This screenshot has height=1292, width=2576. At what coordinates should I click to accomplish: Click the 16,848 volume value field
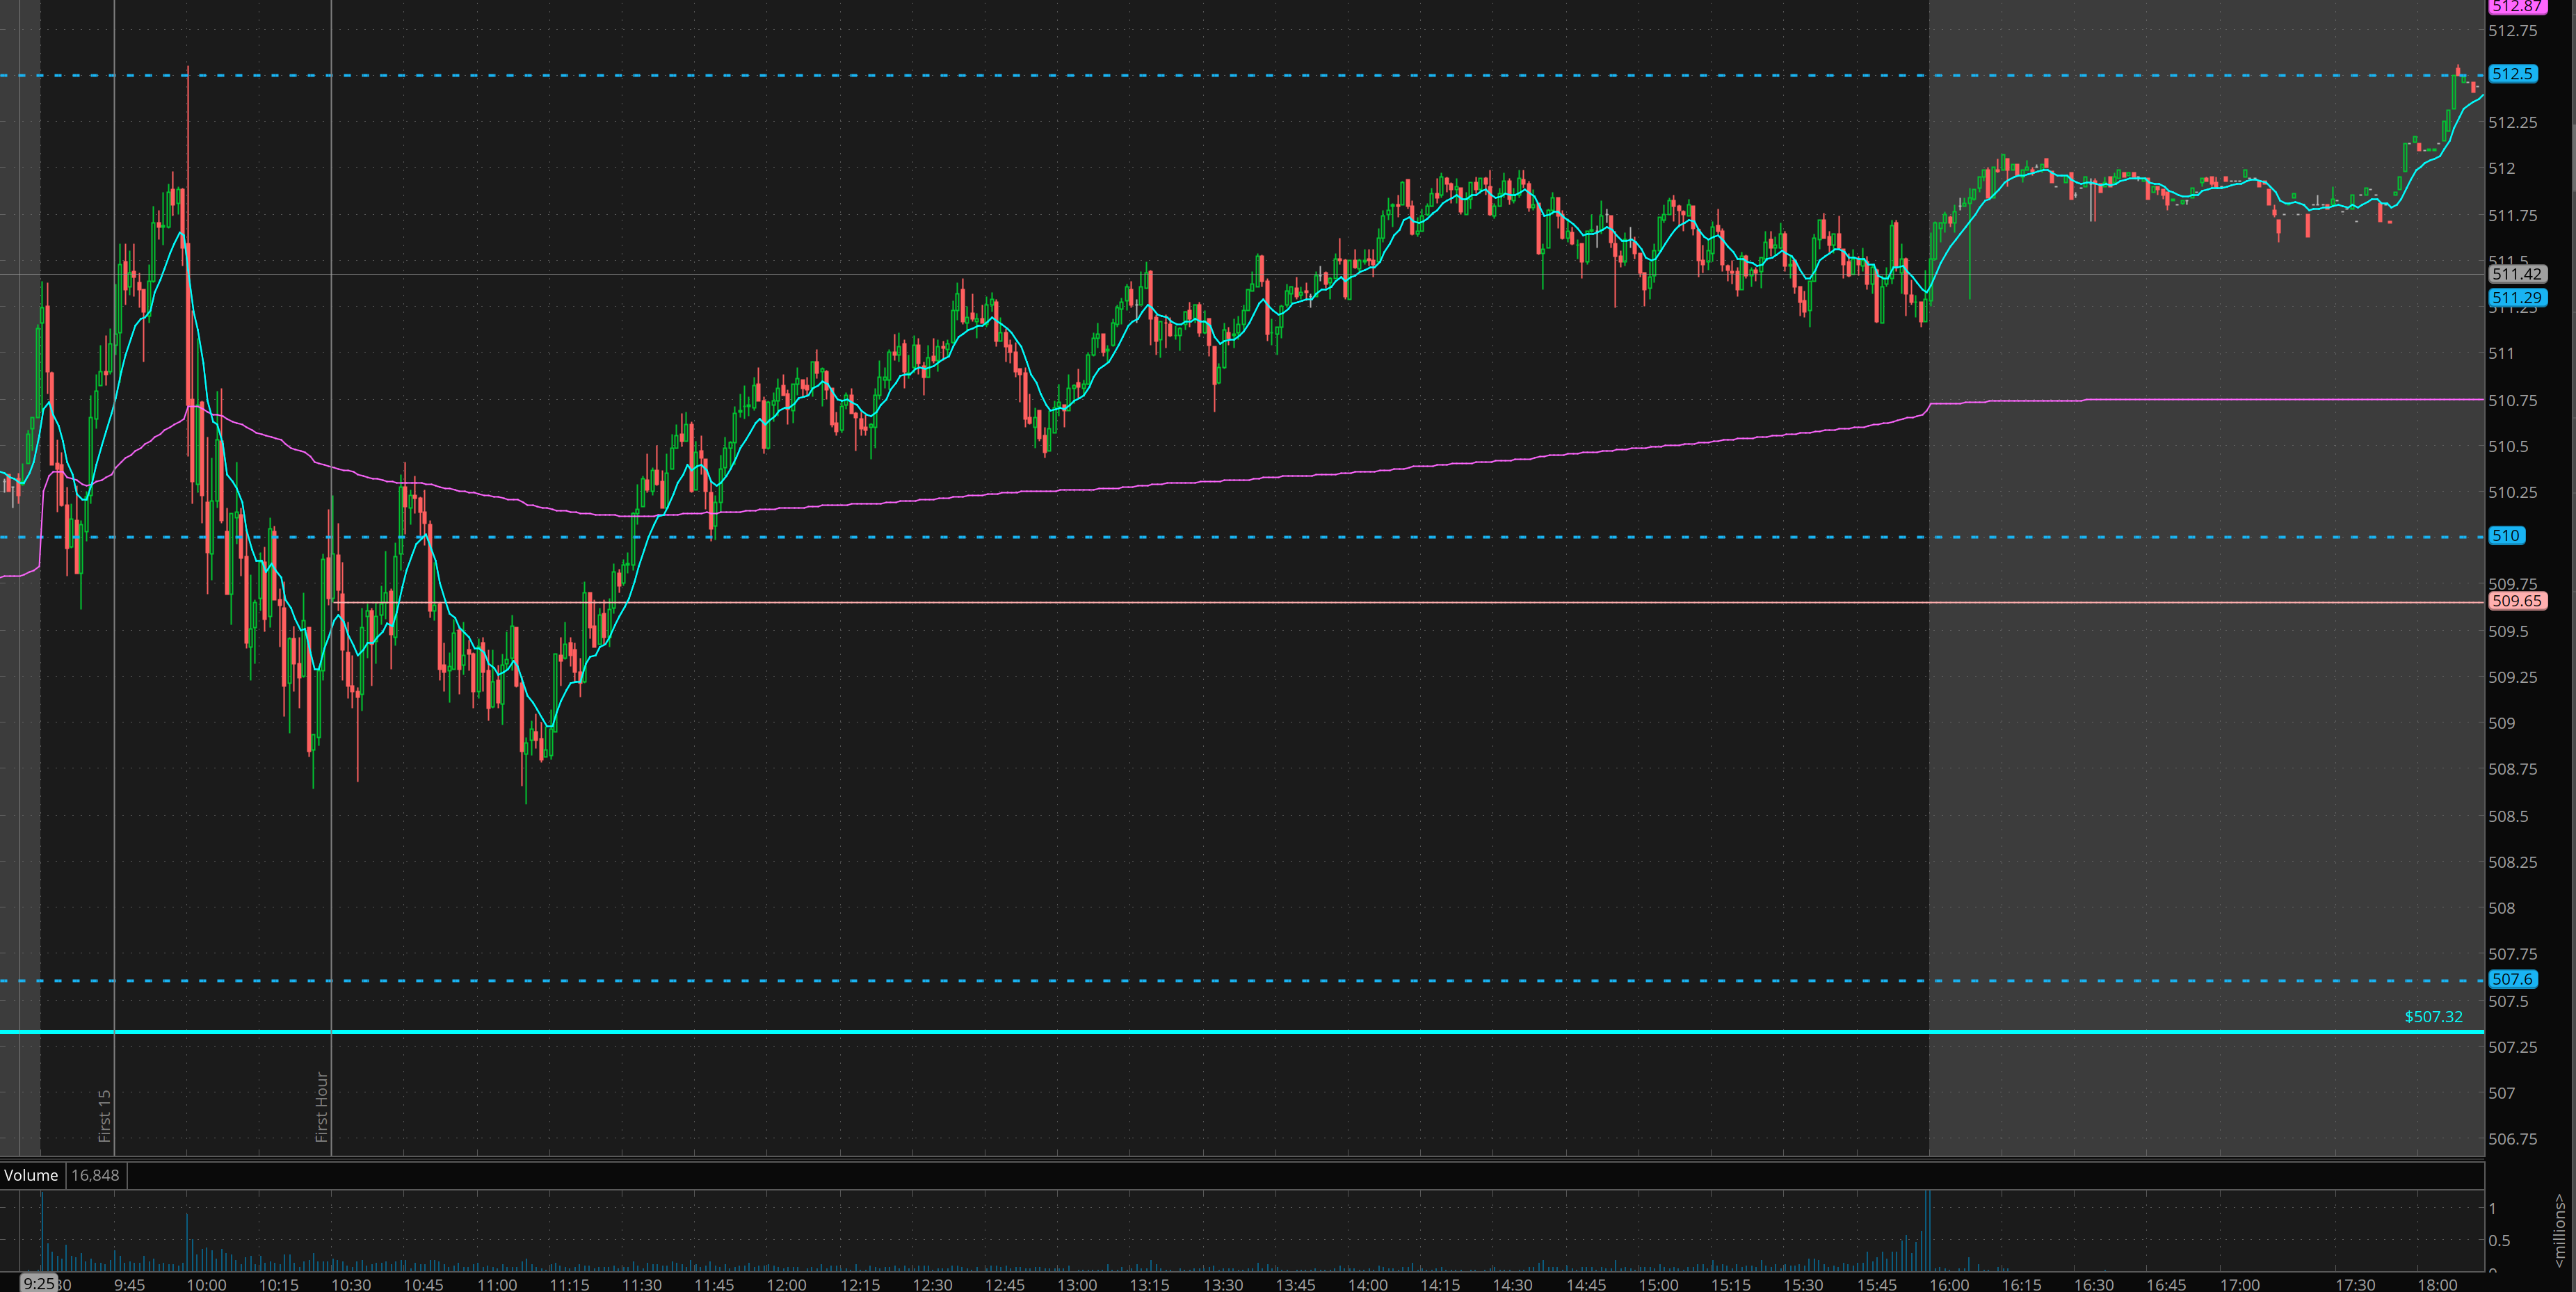click(95, 1175)
